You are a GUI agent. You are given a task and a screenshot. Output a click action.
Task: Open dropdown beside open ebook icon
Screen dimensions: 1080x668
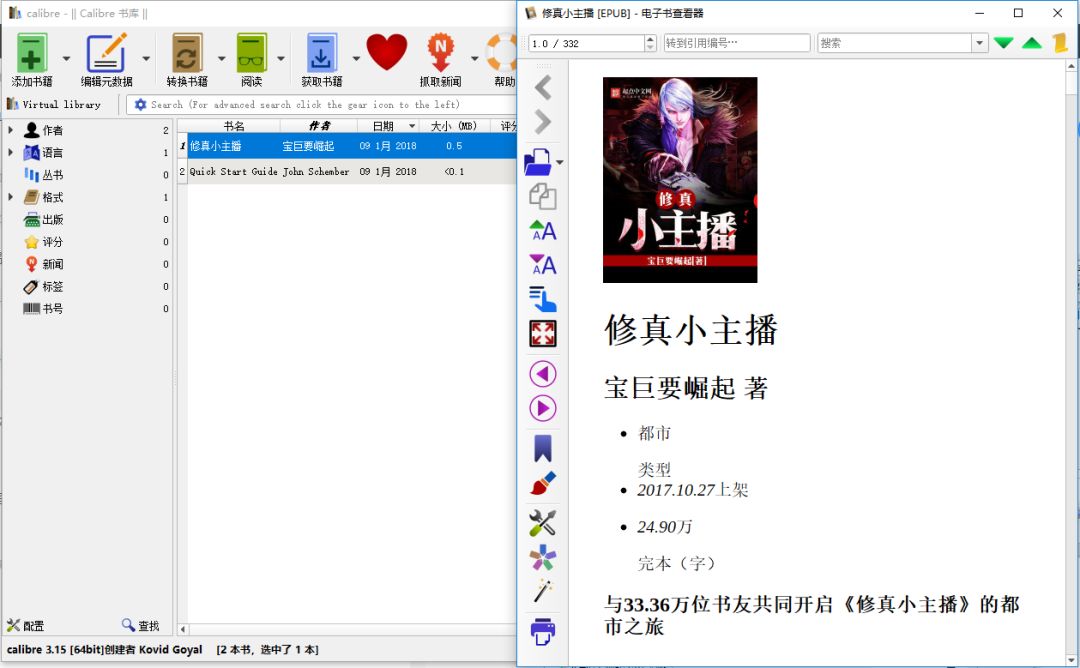click(560, 163)
